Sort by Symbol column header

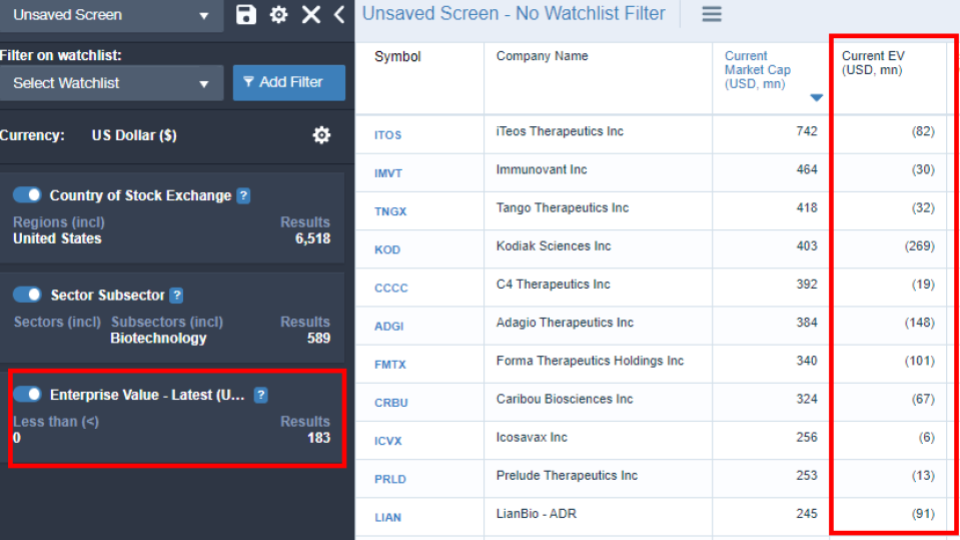click(397, 56)
